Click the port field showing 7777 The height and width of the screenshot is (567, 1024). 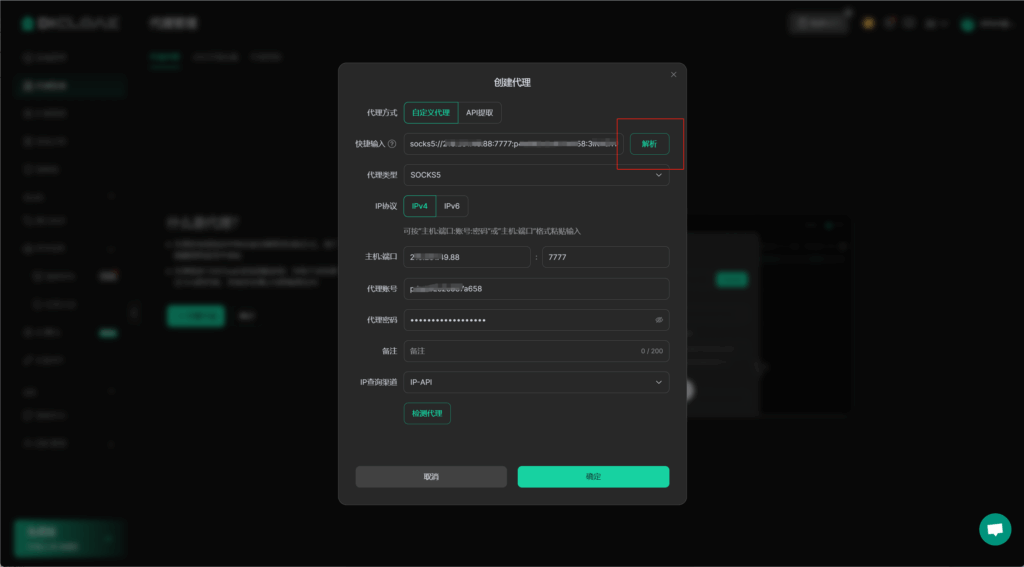coord(605,257)
